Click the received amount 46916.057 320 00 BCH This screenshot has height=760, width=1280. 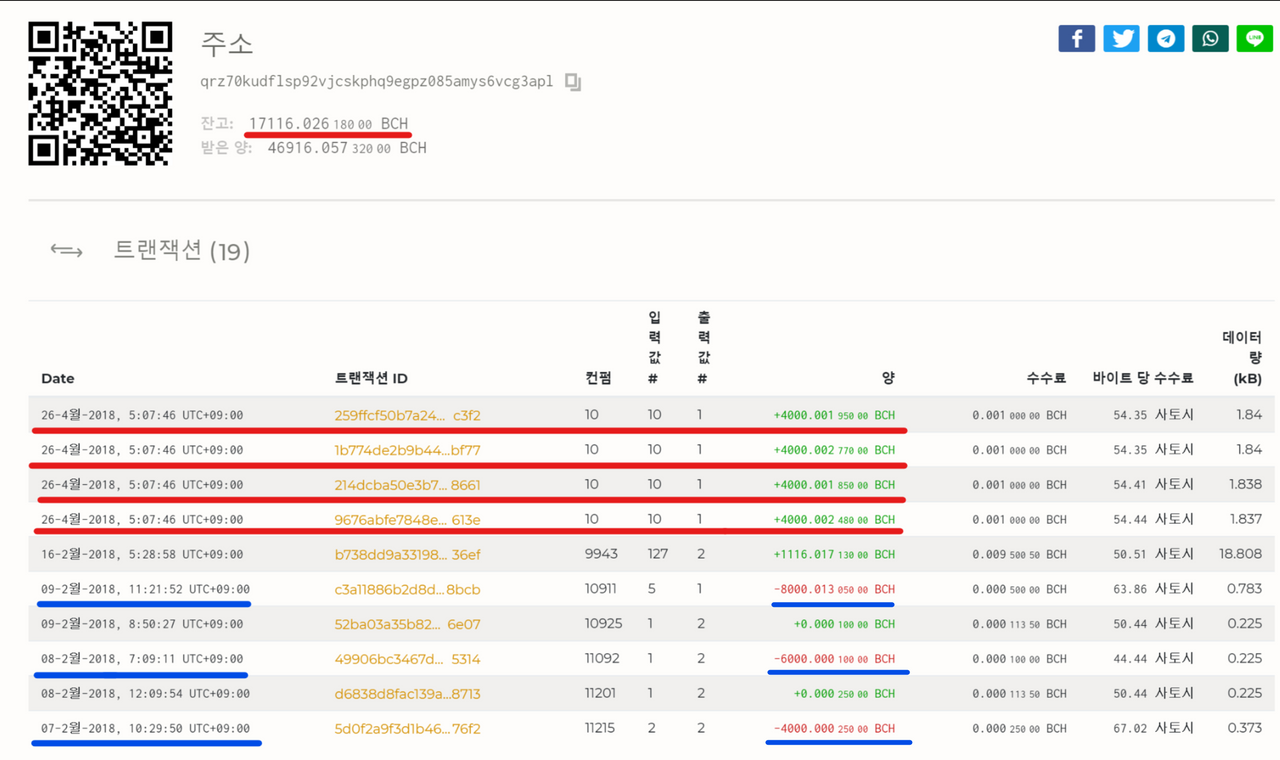[x=347, y=148]
